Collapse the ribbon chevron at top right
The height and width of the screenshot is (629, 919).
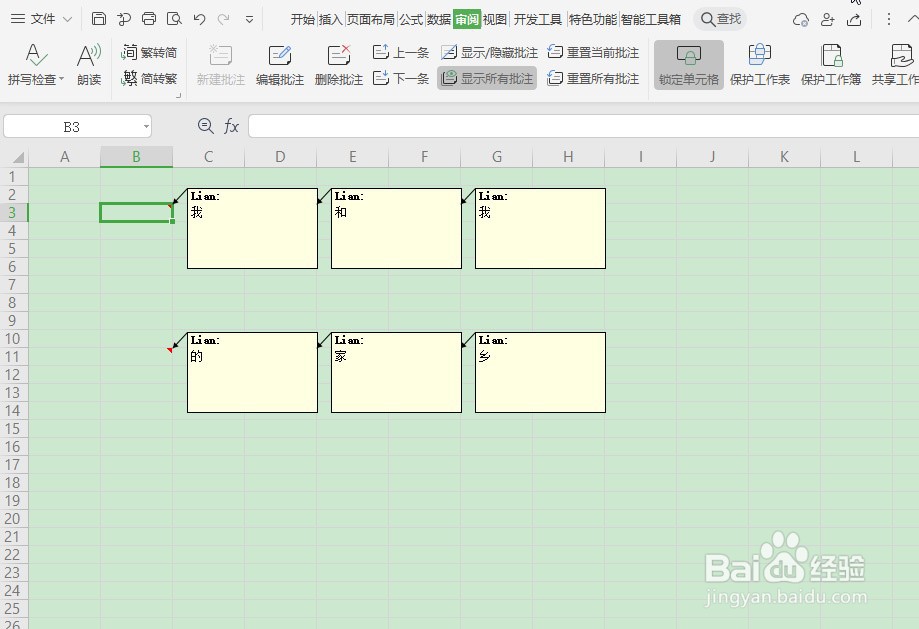913,19
